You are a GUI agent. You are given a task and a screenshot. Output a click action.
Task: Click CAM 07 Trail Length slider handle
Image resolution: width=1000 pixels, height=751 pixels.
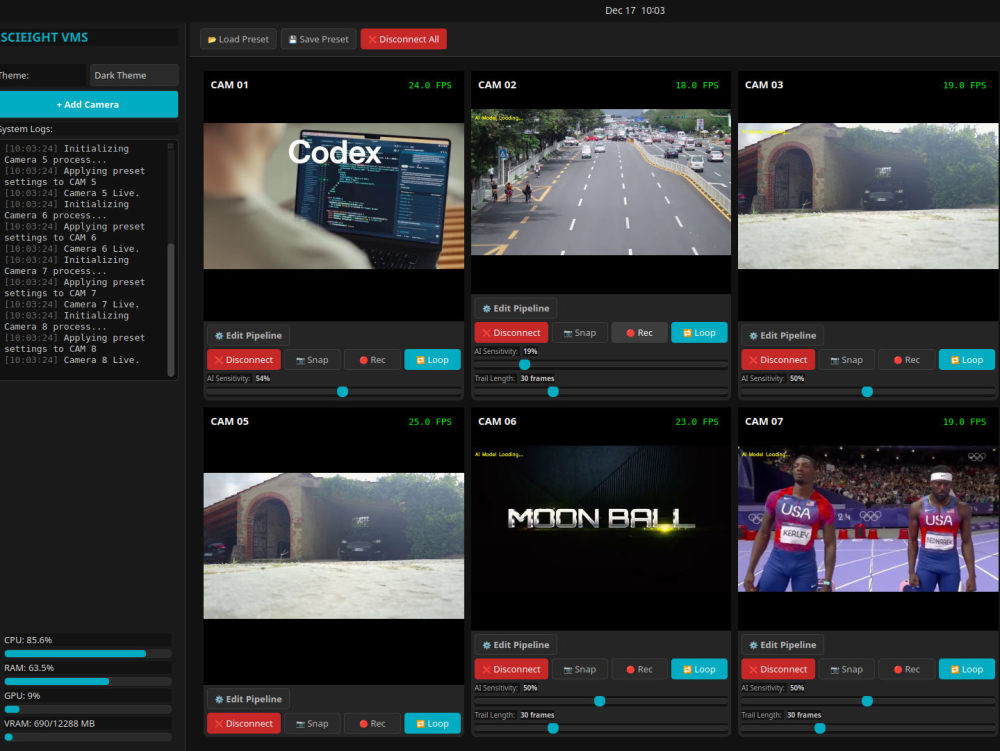(x=820, y=728)
